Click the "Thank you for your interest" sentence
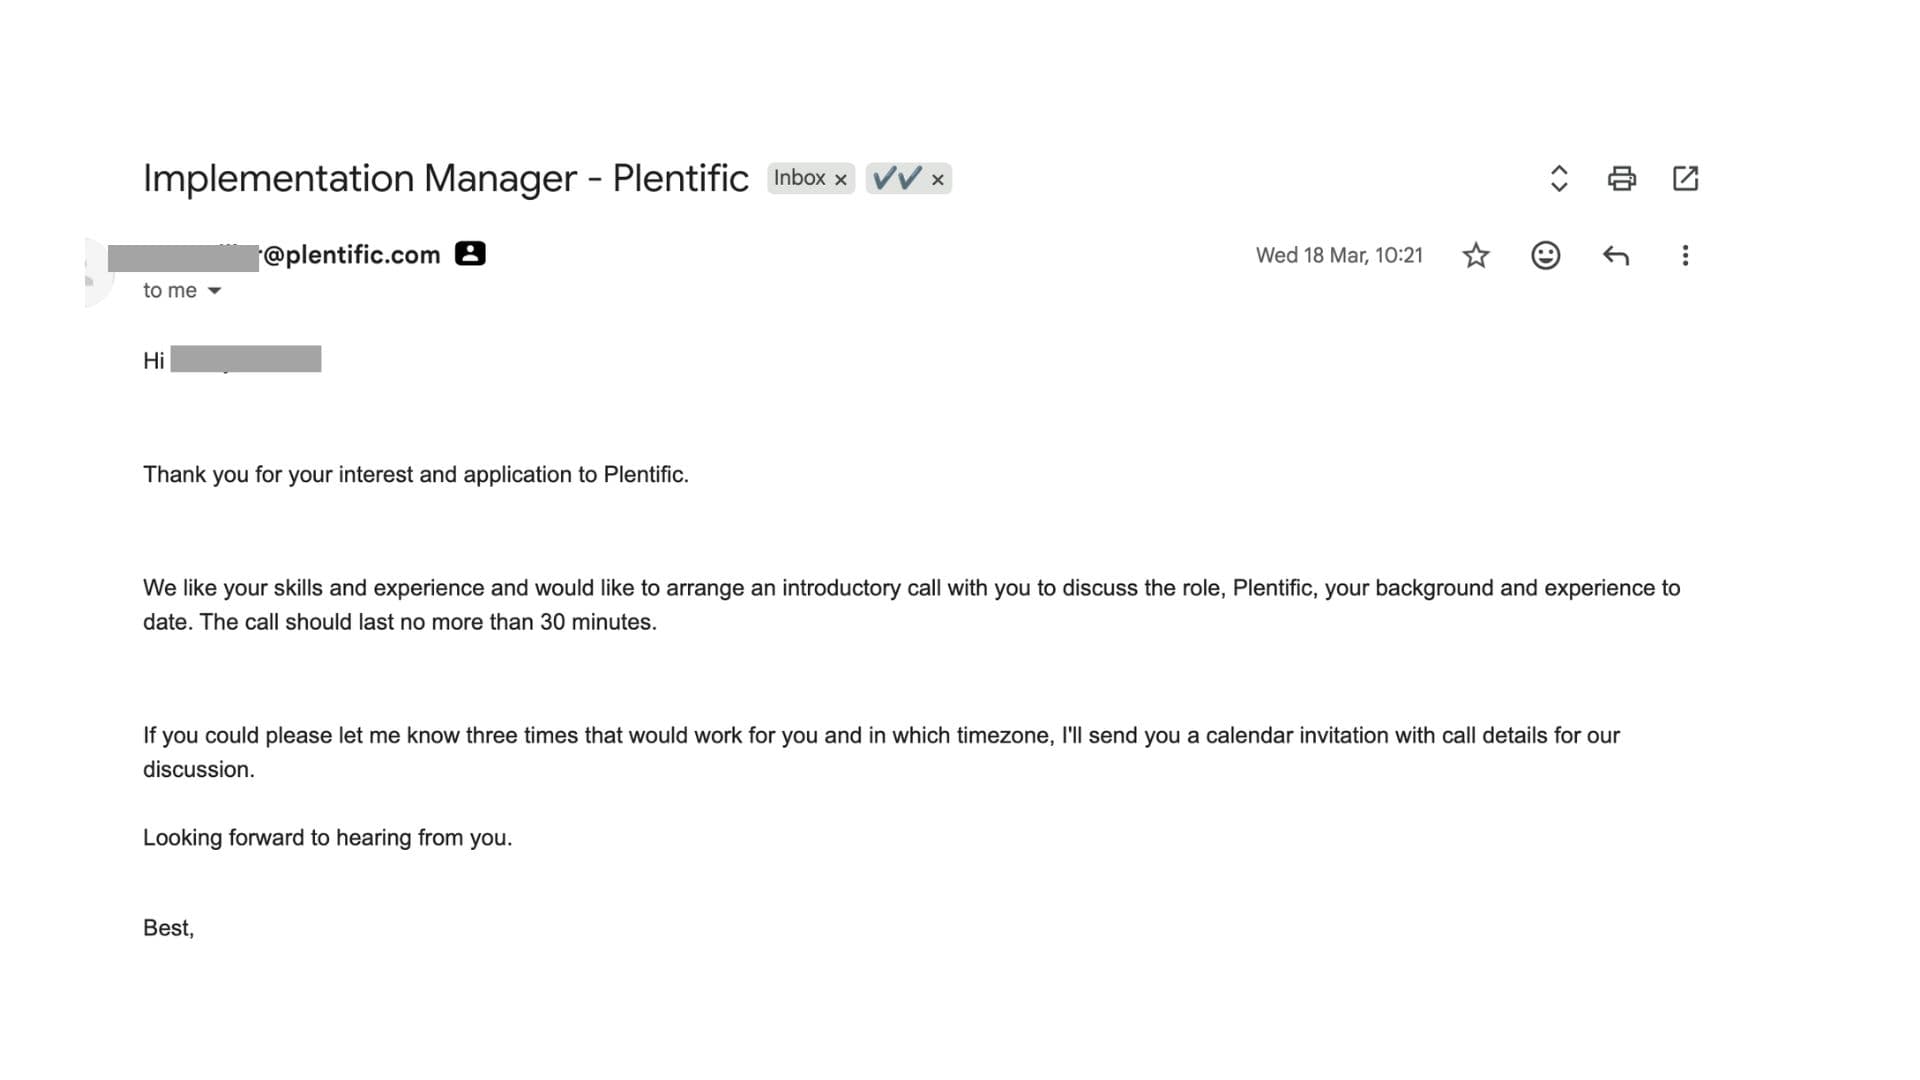 click(x=416, y=475)
